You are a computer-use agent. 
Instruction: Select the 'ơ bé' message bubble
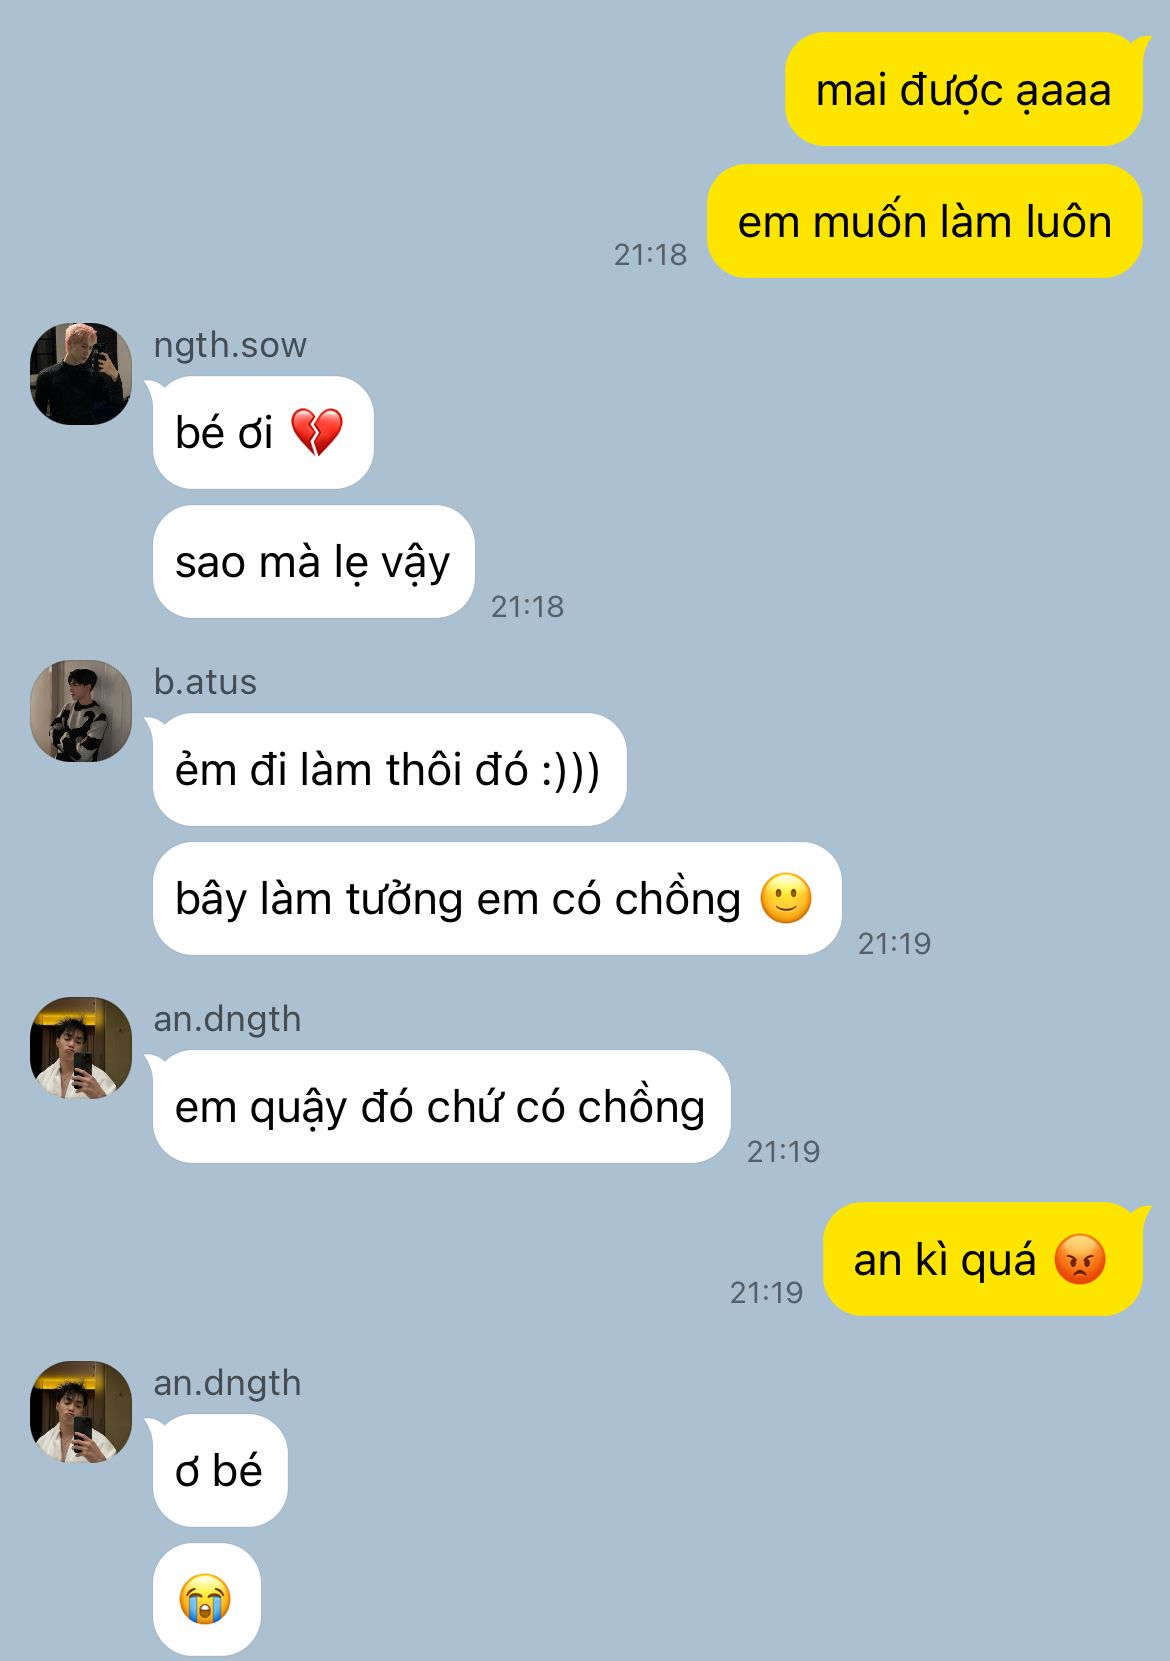pyautogui.click(x=220, y=1470)
